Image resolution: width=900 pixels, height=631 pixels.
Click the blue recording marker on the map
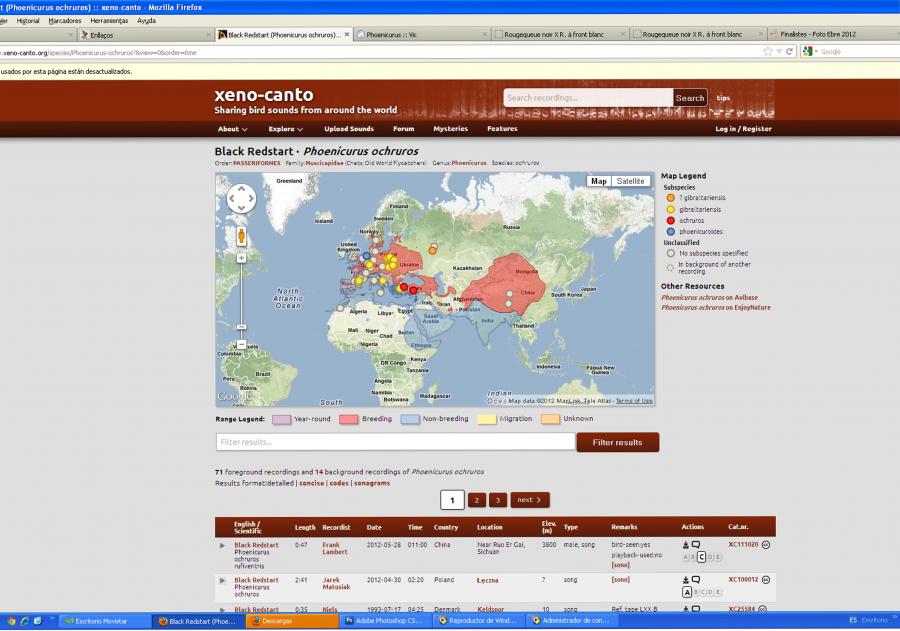(x=366, y=256)
